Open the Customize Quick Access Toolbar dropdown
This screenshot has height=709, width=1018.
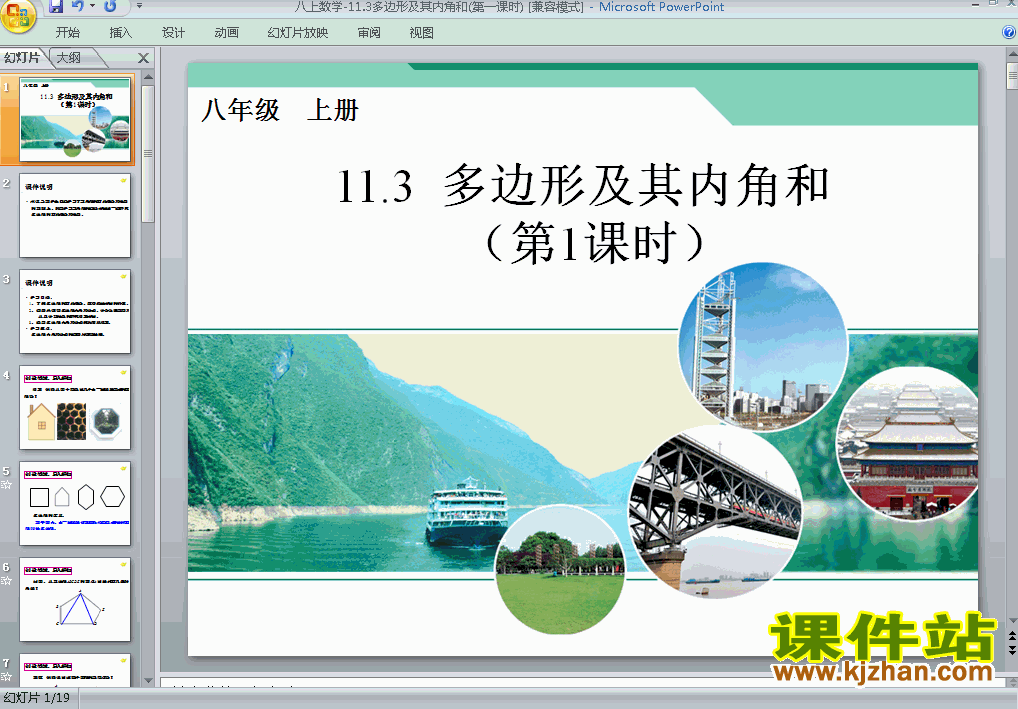click(139, 6)
